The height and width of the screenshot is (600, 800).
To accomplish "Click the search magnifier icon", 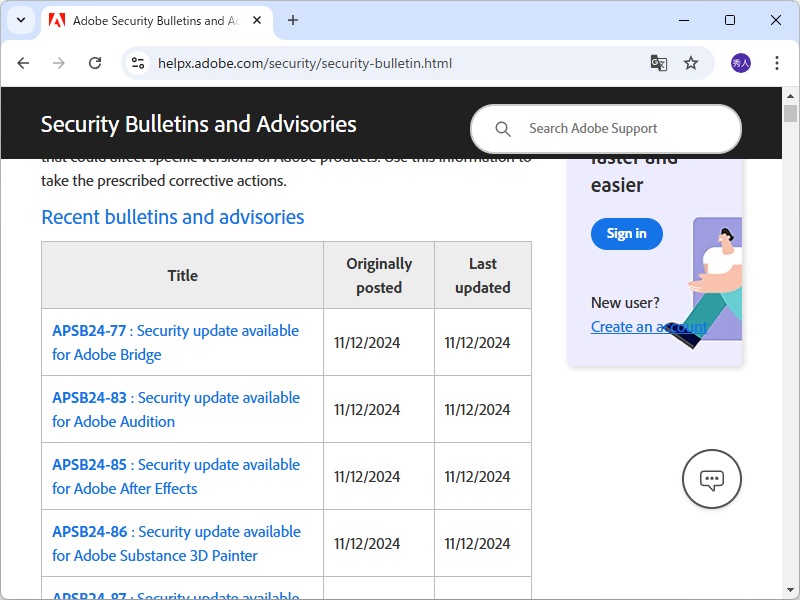I will tap(504, 129).
